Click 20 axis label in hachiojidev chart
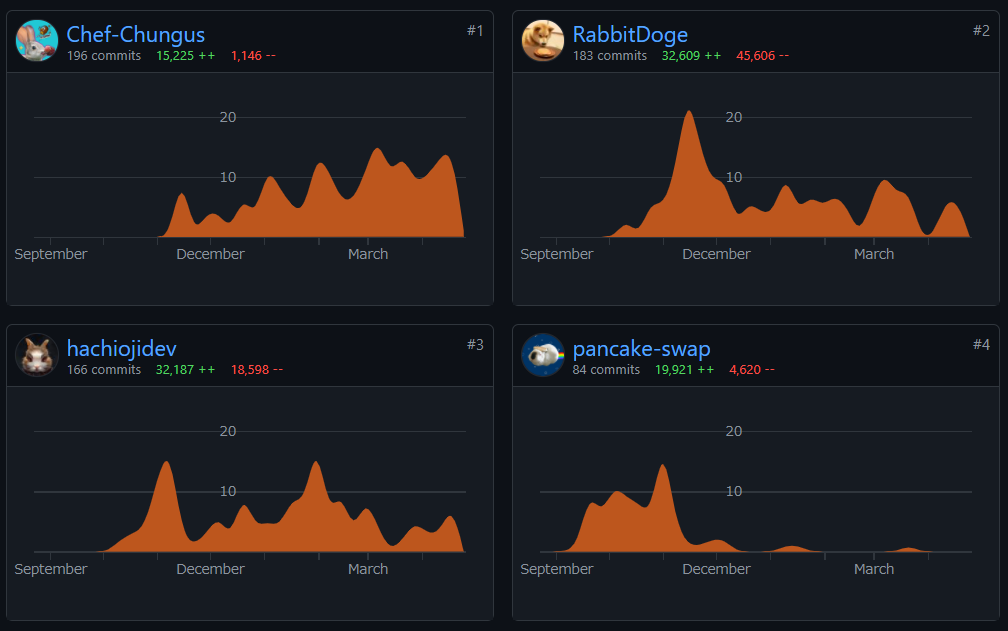1008x631 pixels. click(228, 431)
